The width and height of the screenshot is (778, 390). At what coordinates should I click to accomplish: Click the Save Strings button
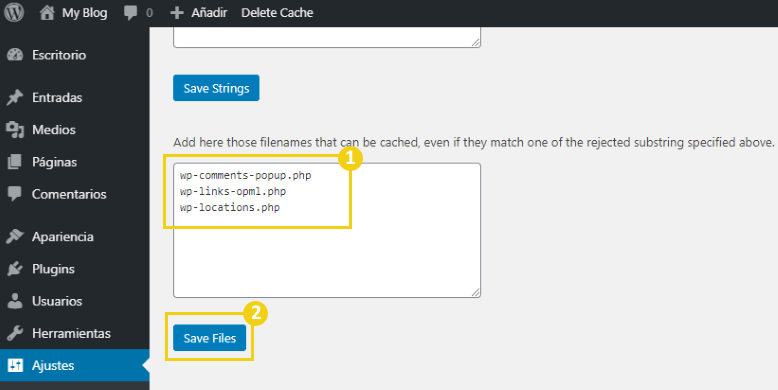point(216,88)
